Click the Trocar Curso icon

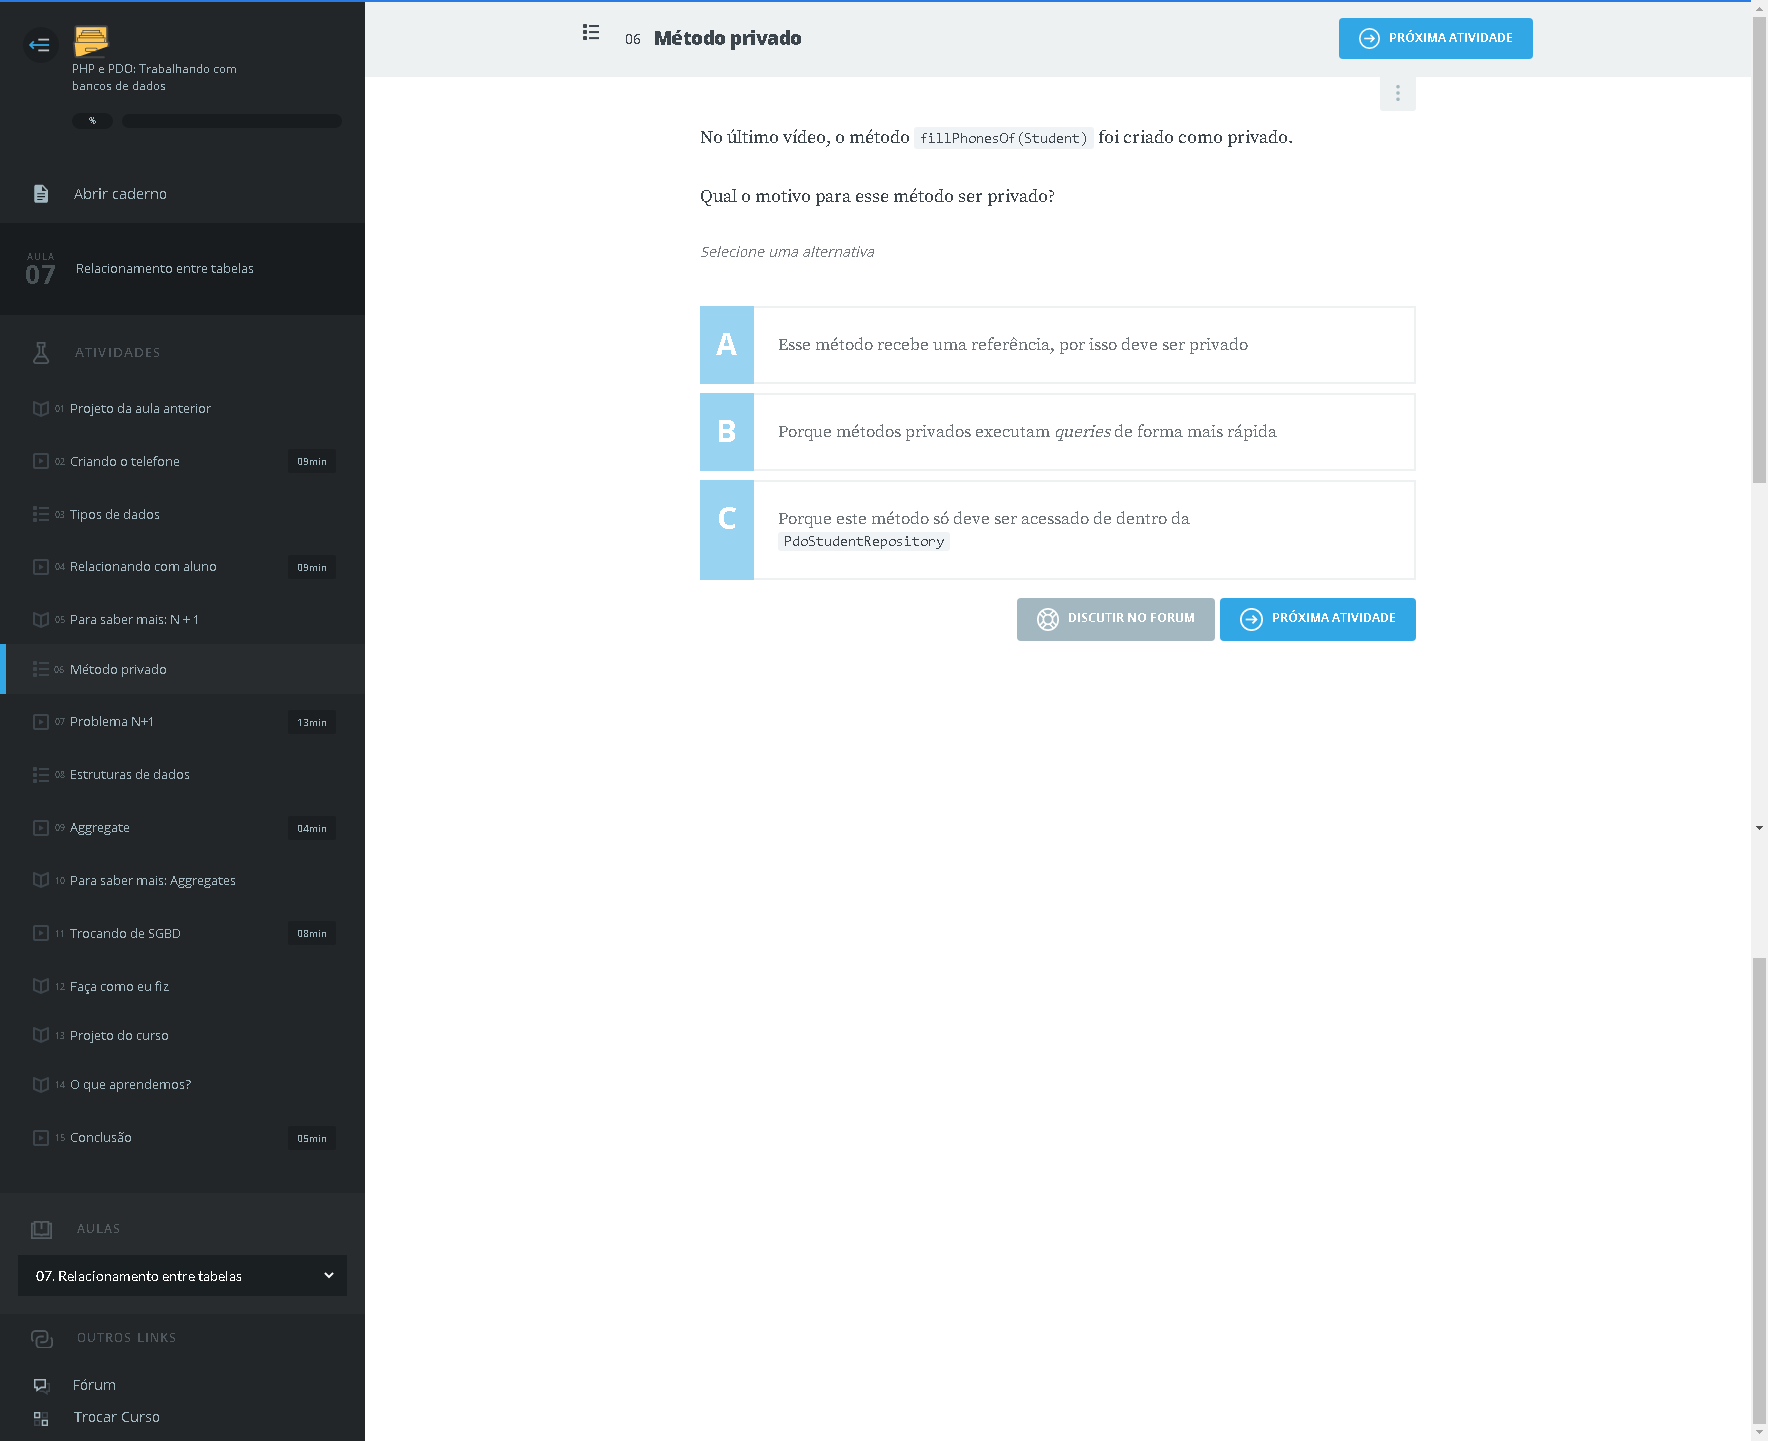click(41, 1418)
